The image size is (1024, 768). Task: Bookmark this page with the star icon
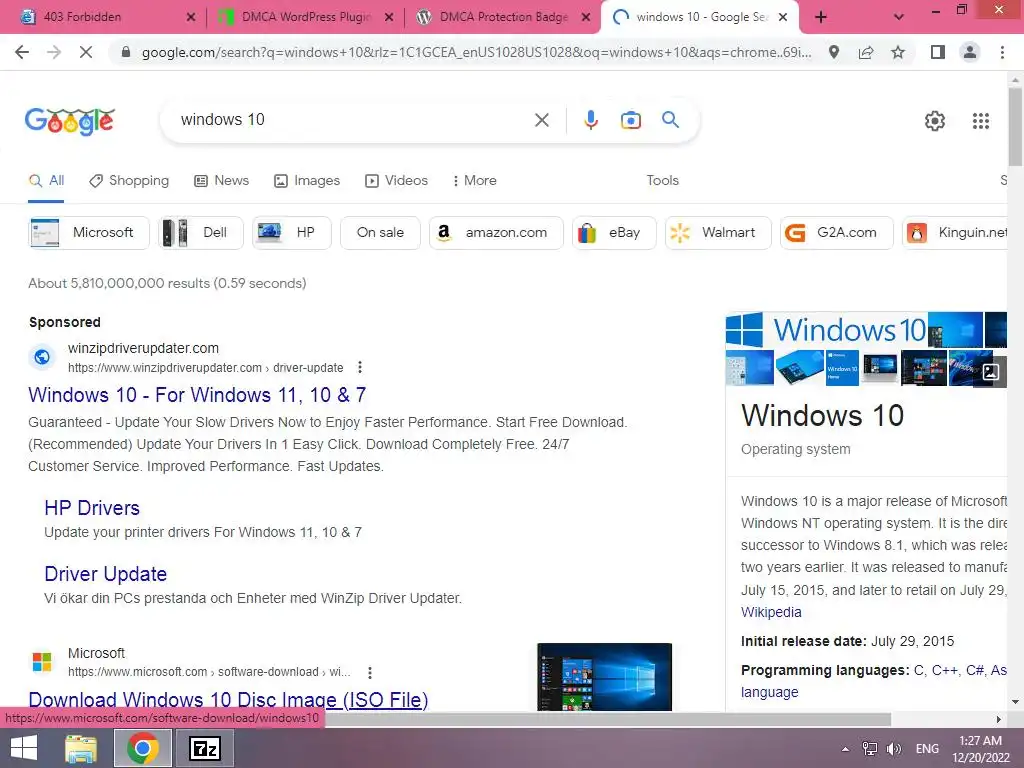click(x=899, y=52)
